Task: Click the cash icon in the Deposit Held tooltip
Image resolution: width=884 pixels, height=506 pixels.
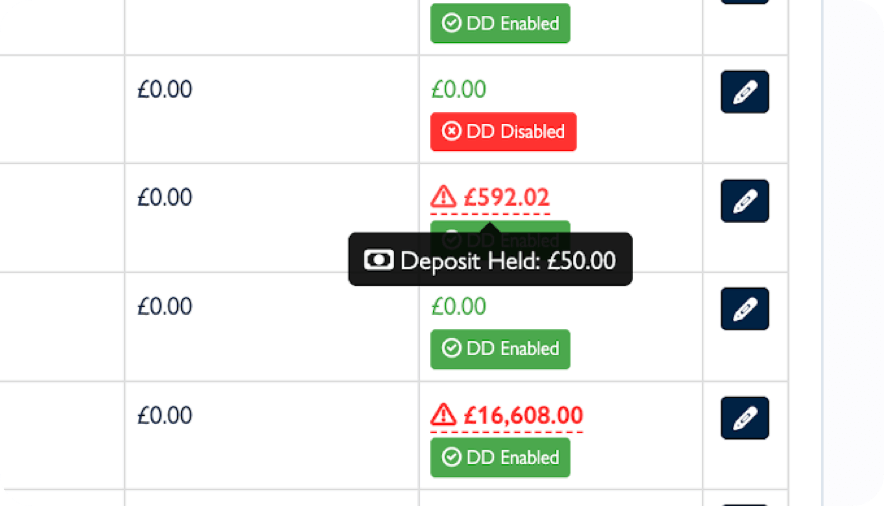Action: point(378,260)
